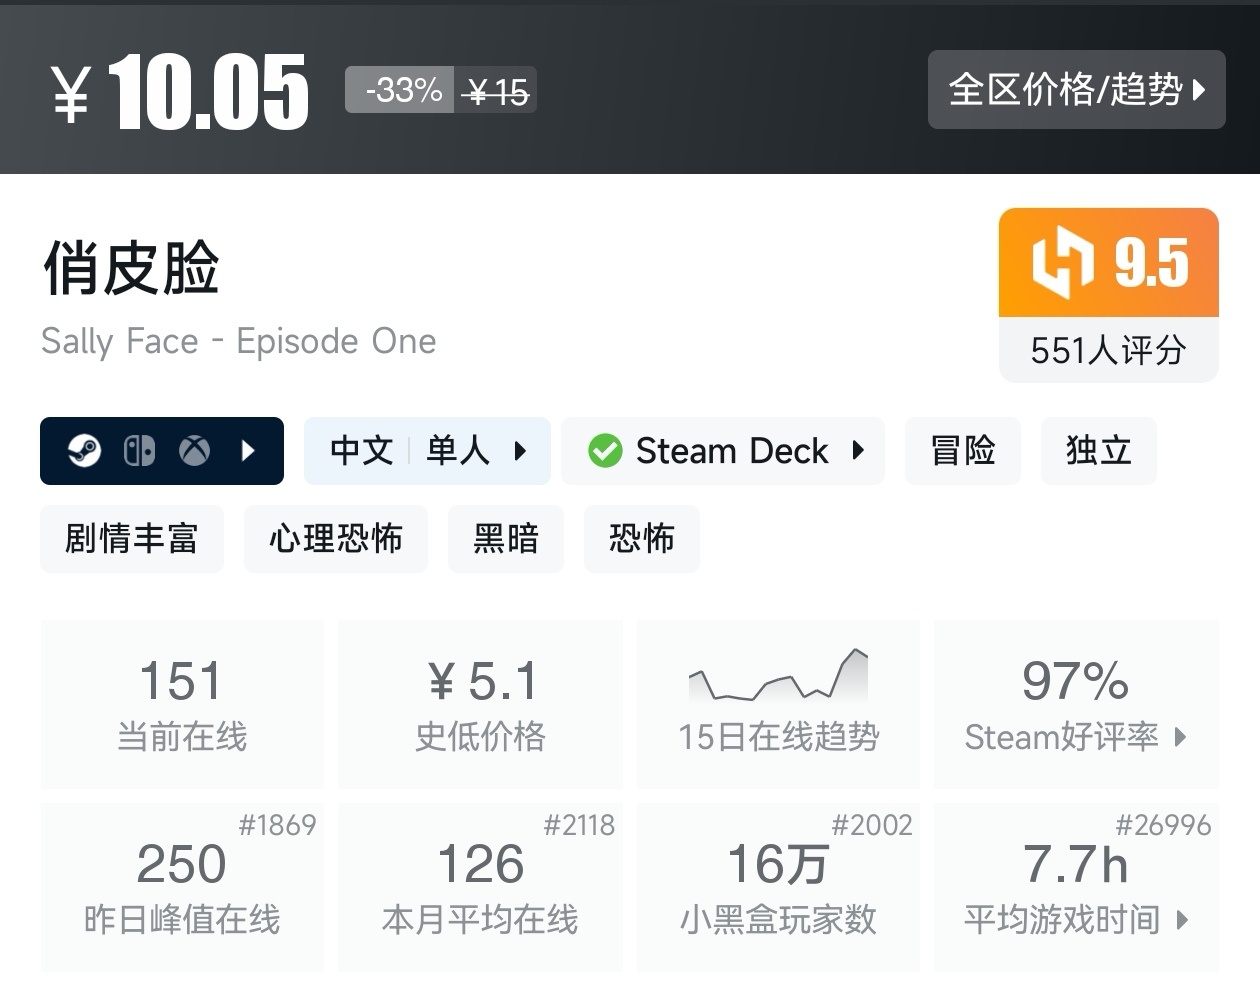Click the Xbox platform icon

click(x=194, y=451)
